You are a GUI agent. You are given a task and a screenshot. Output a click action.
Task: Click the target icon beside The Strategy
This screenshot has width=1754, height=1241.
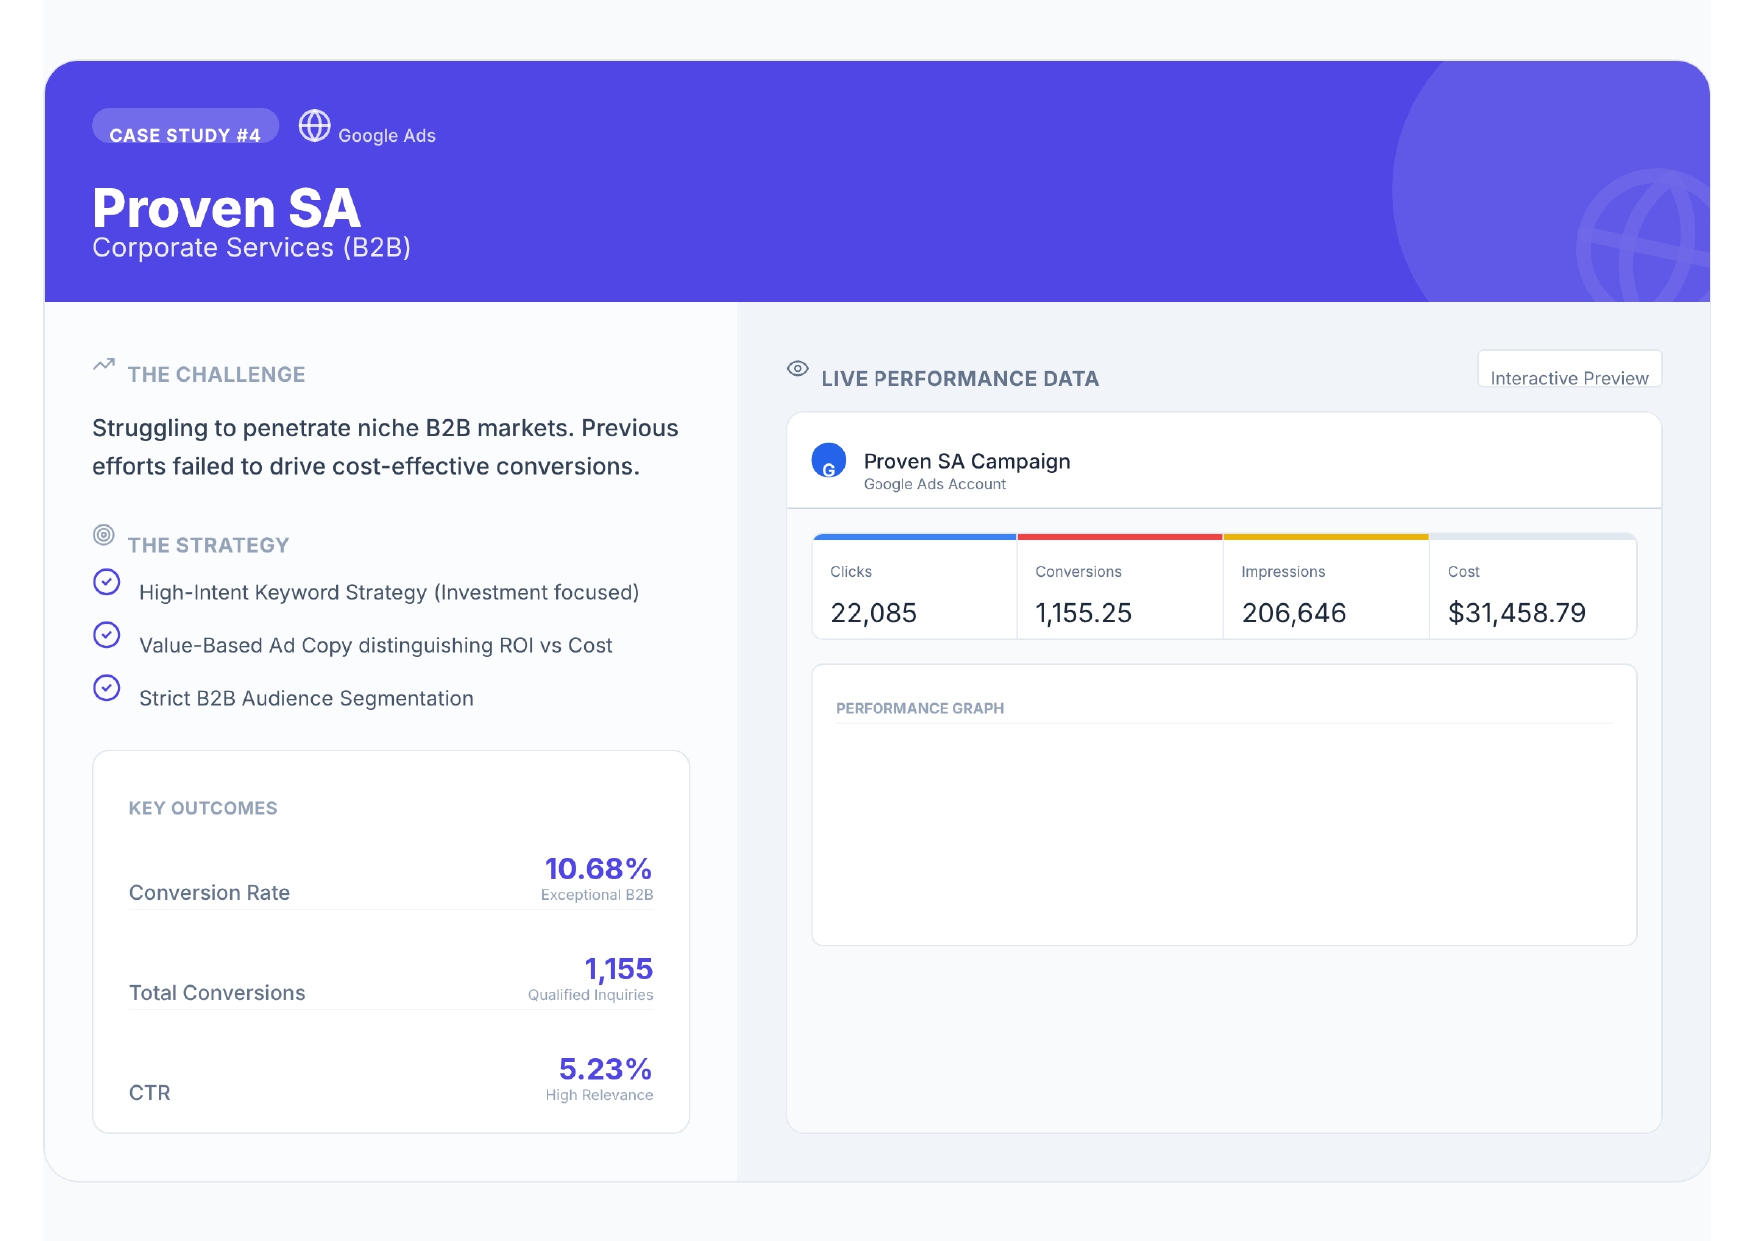coord(104,535)
